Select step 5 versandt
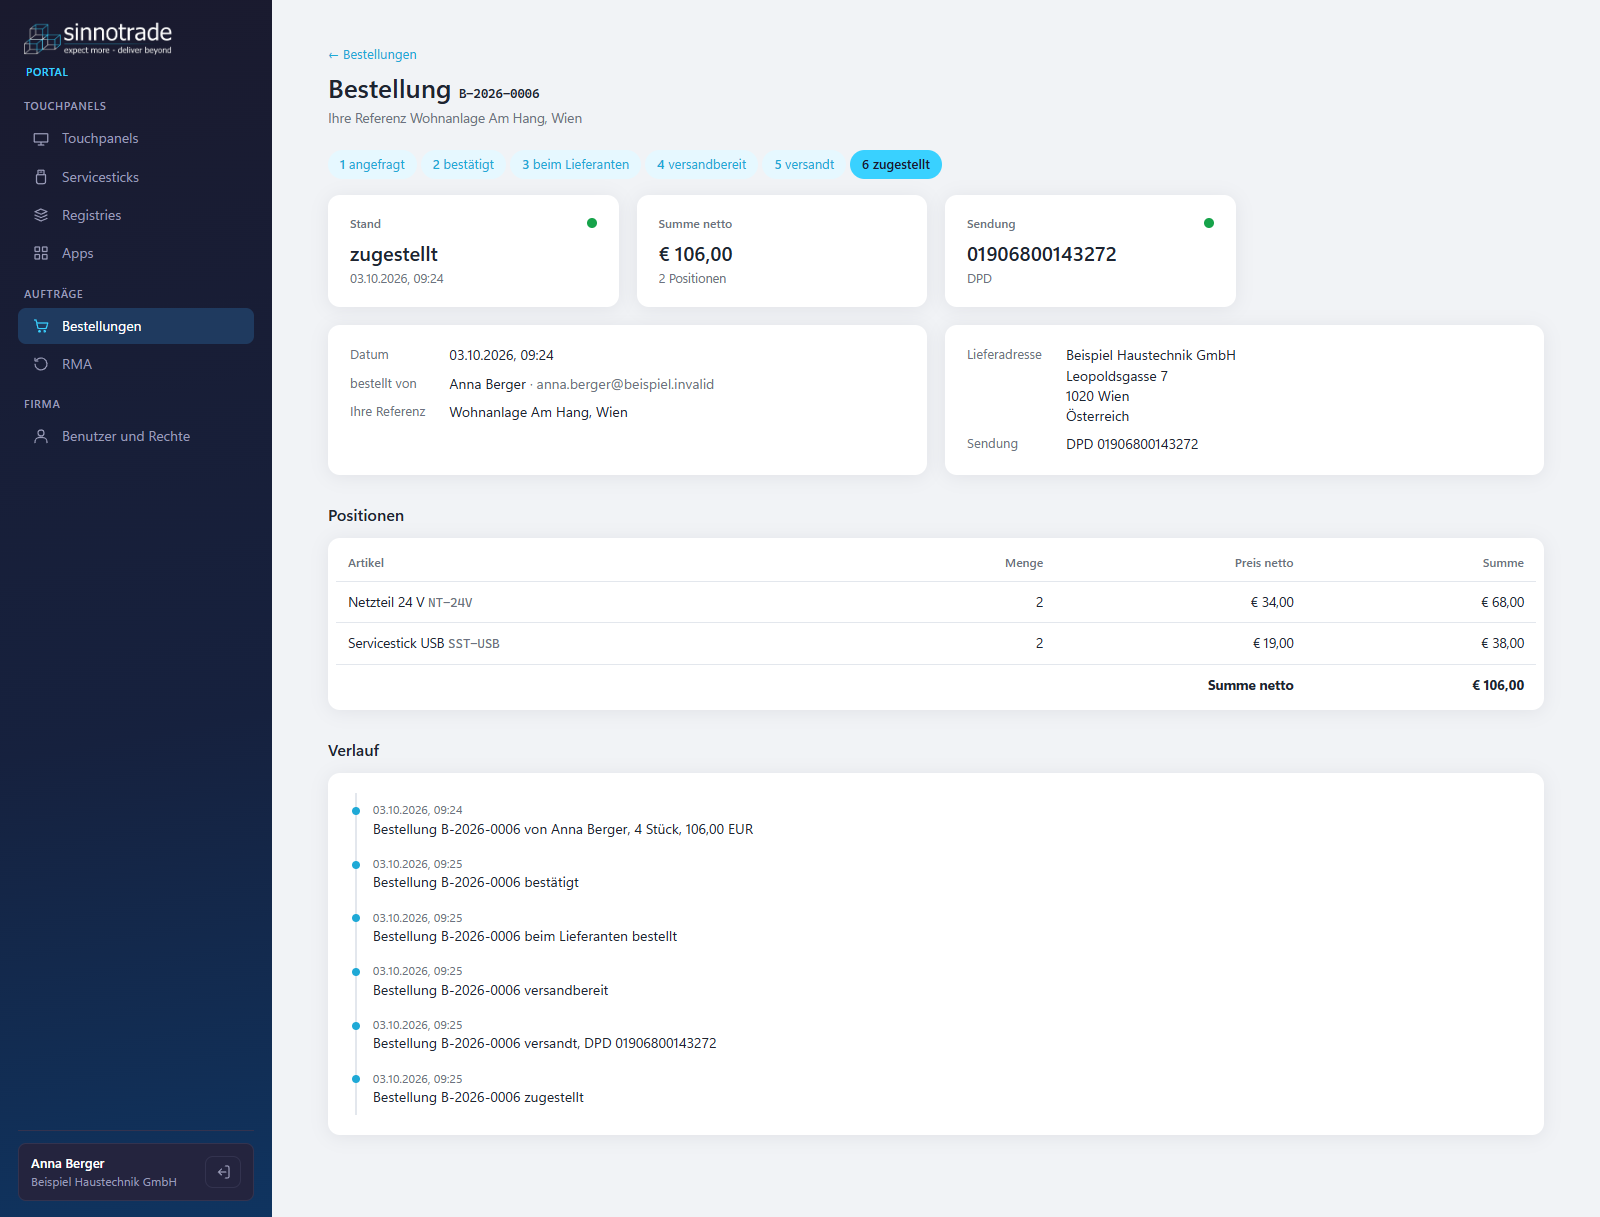This screenshot has height=1217, width=1600. 804,165
